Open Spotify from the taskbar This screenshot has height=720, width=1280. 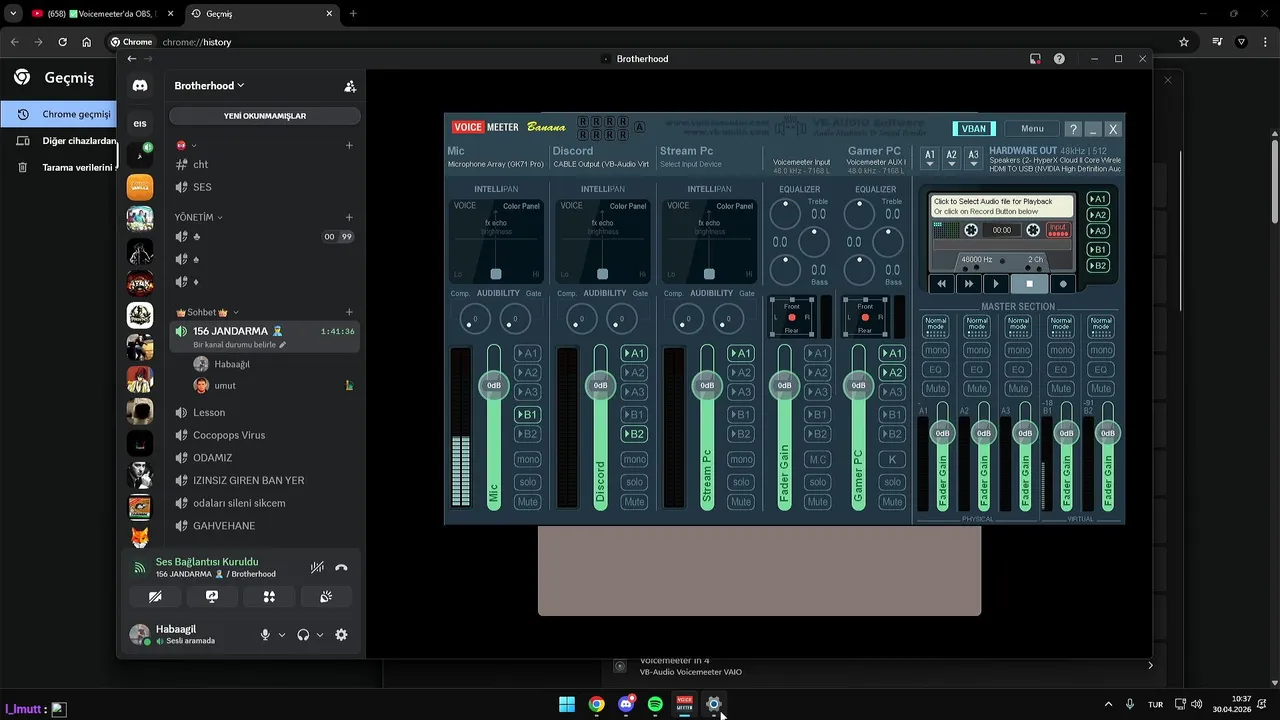point(655,704)
